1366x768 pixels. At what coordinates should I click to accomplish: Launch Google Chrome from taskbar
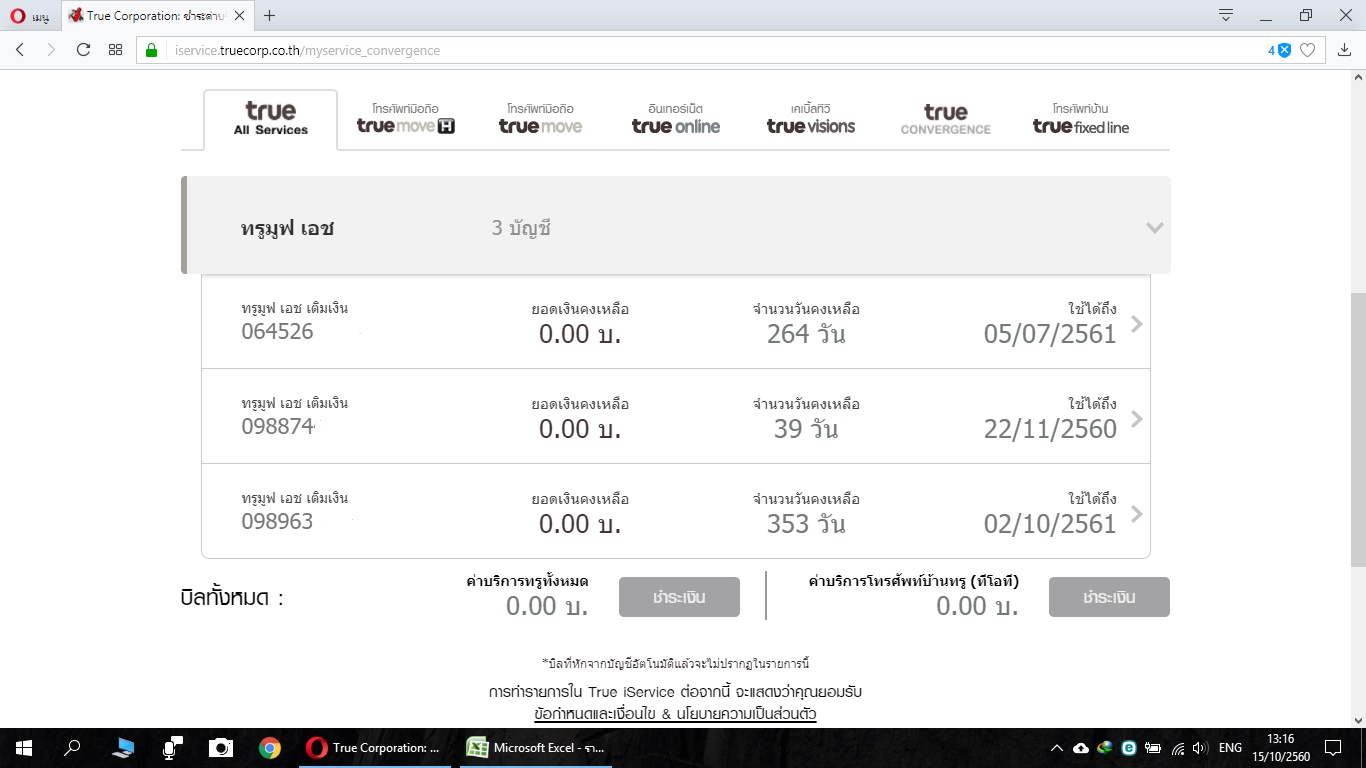tap(269, 748)
